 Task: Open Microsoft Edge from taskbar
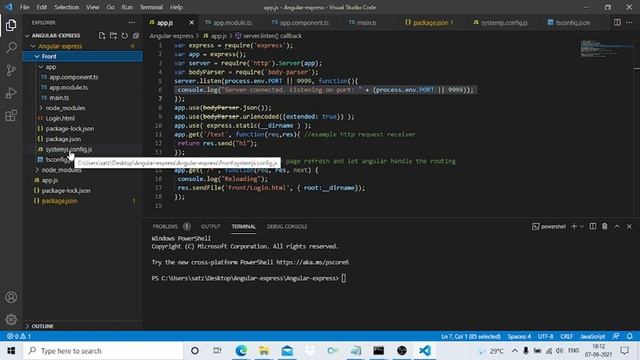(241, 351)
